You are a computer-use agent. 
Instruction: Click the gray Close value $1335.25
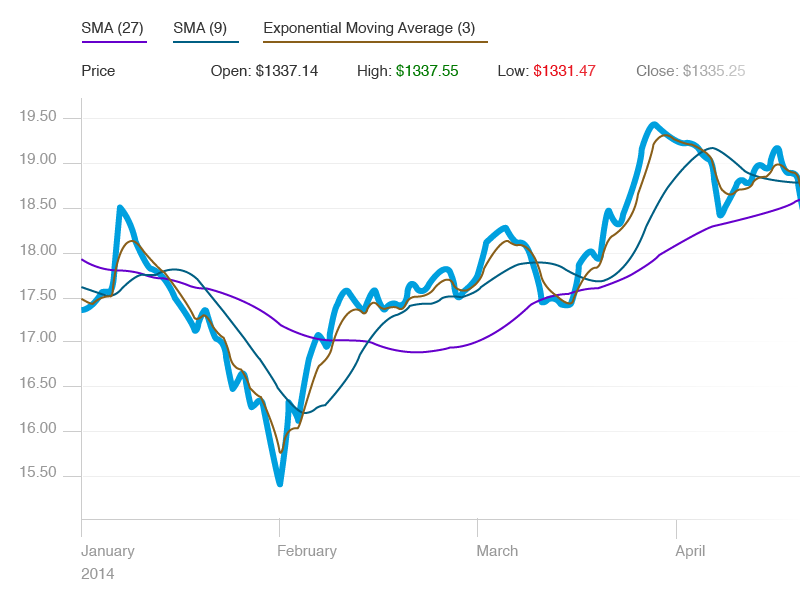pyautogui.click(x=714, y=71)
